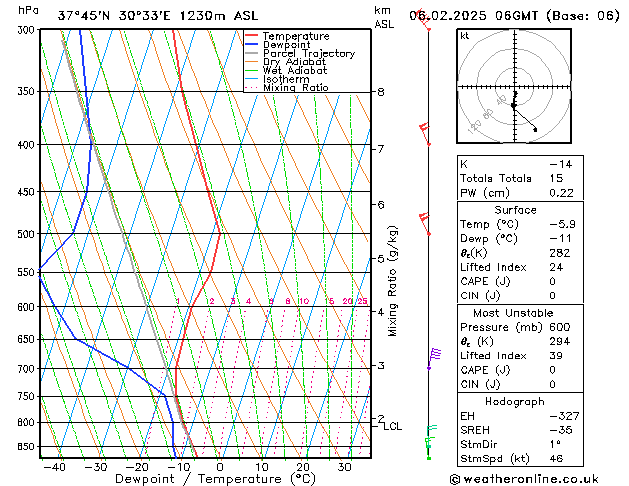The width and height of the screenshot is (629, 486).
Task: Click the 30 temperature axis label
Action: click(x=345, y=467)
